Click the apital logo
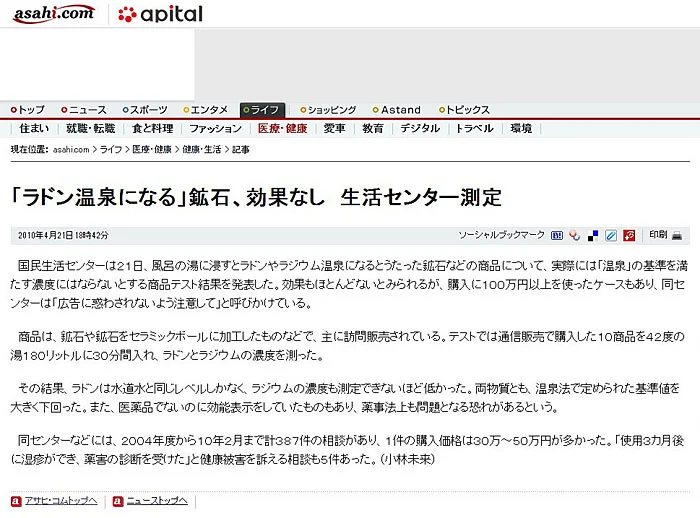This screenshot has width=700, height=518. coord(160,14)
